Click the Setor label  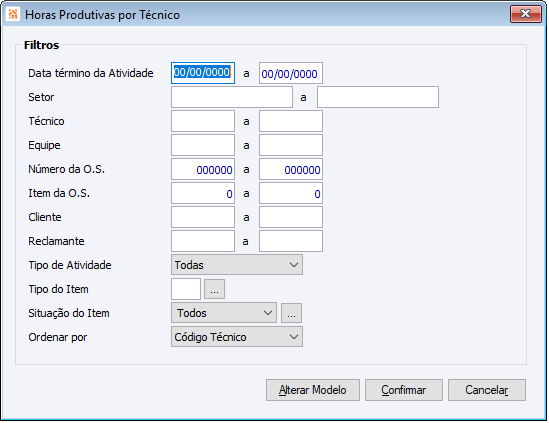point(41,97)
